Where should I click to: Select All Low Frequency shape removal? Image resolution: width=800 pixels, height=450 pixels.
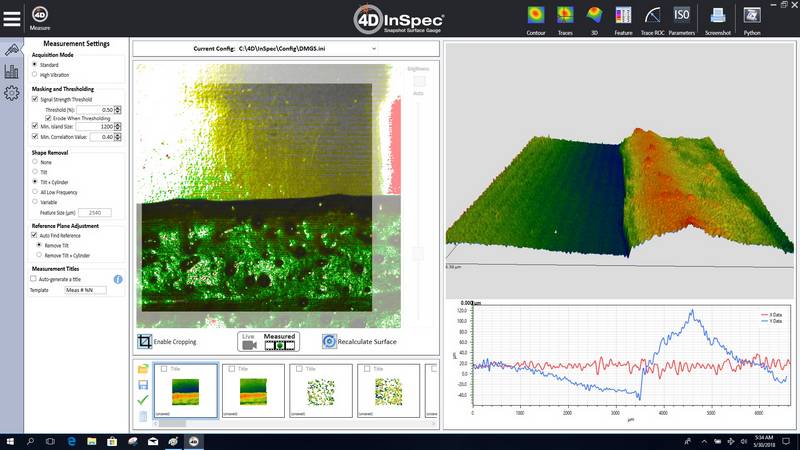click(35, 192)
